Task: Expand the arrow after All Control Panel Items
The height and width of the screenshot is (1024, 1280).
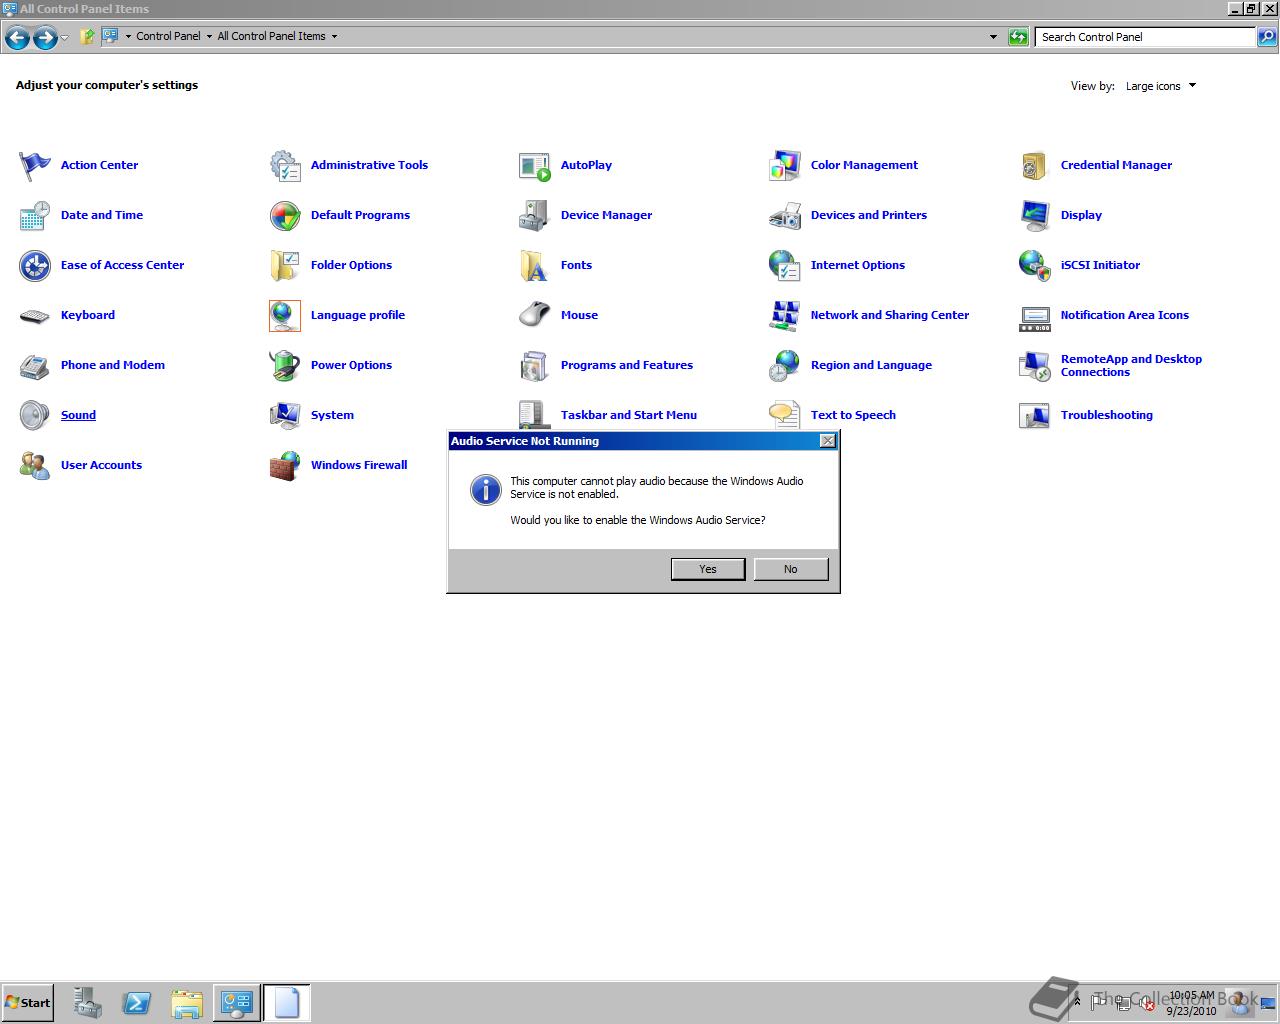Action: pos(334,36)
